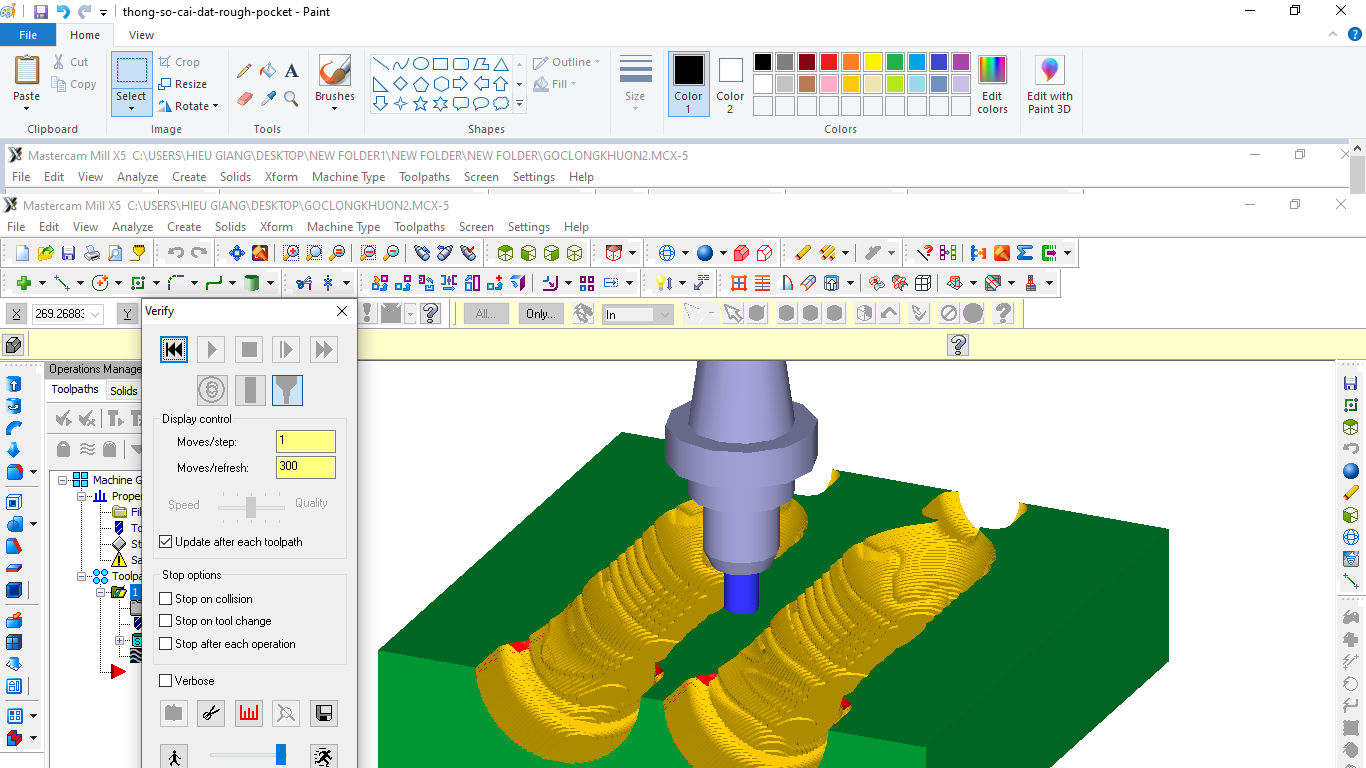This screenshot has width=1366, height=768.
Task: Select the Fill with color bucket tool
Action: point(268,71)
